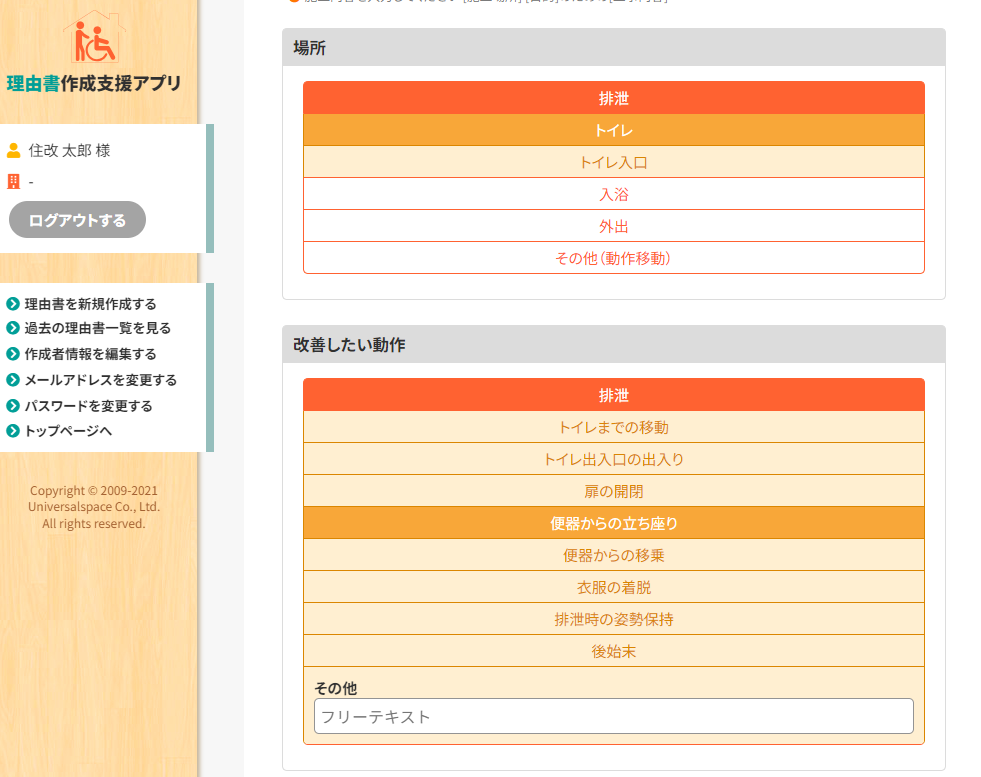Select 衣服の着脱 as action to improve

613,587
